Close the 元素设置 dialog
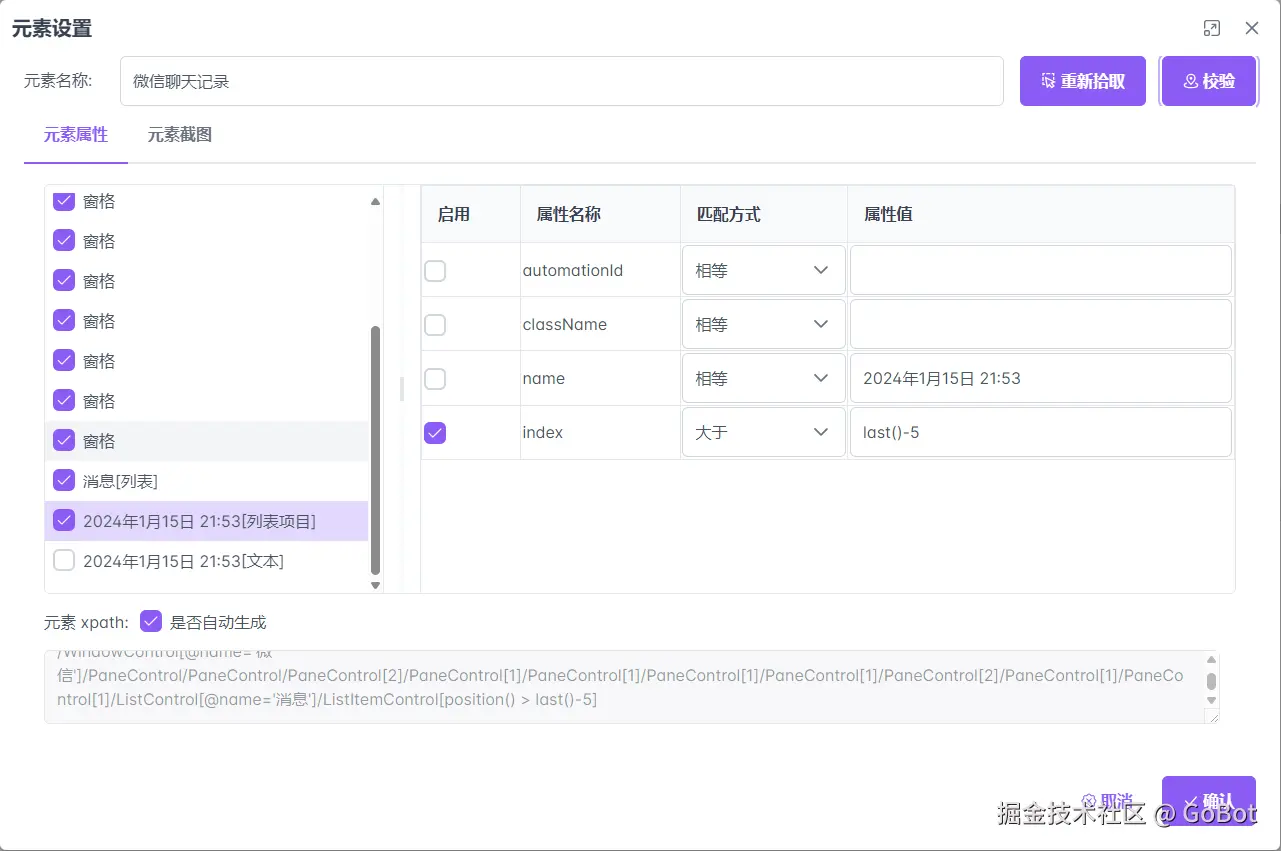This screenshot has height=851, width=1281. 1252,28
